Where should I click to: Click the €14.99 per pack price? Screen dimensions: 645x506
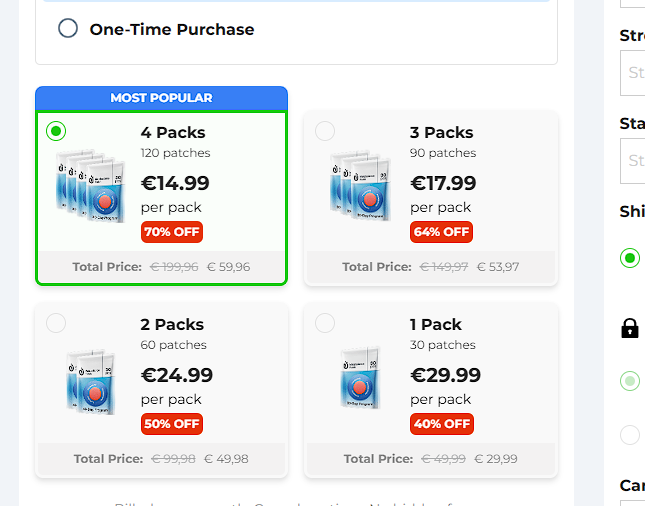coord(175,183)
